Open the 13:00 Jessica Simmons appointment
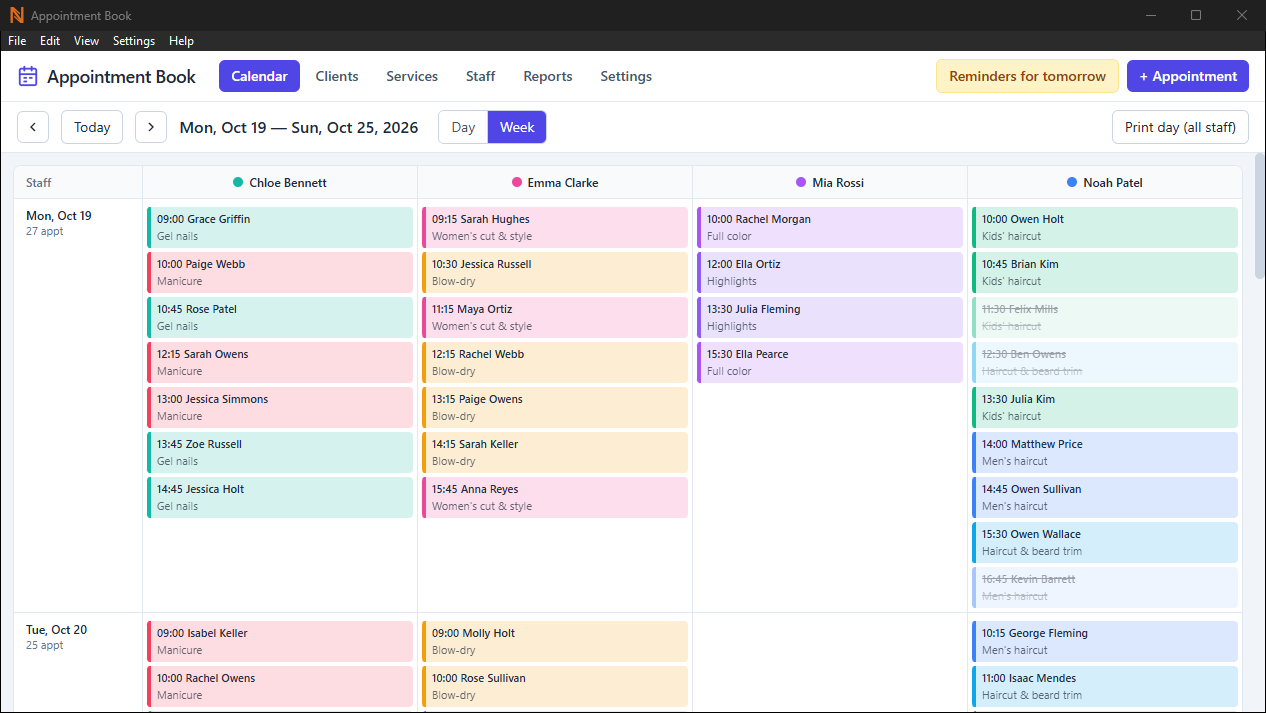The width and height of the screenshot is (1266, 713). pyautogui.click(x=280, y=407)
